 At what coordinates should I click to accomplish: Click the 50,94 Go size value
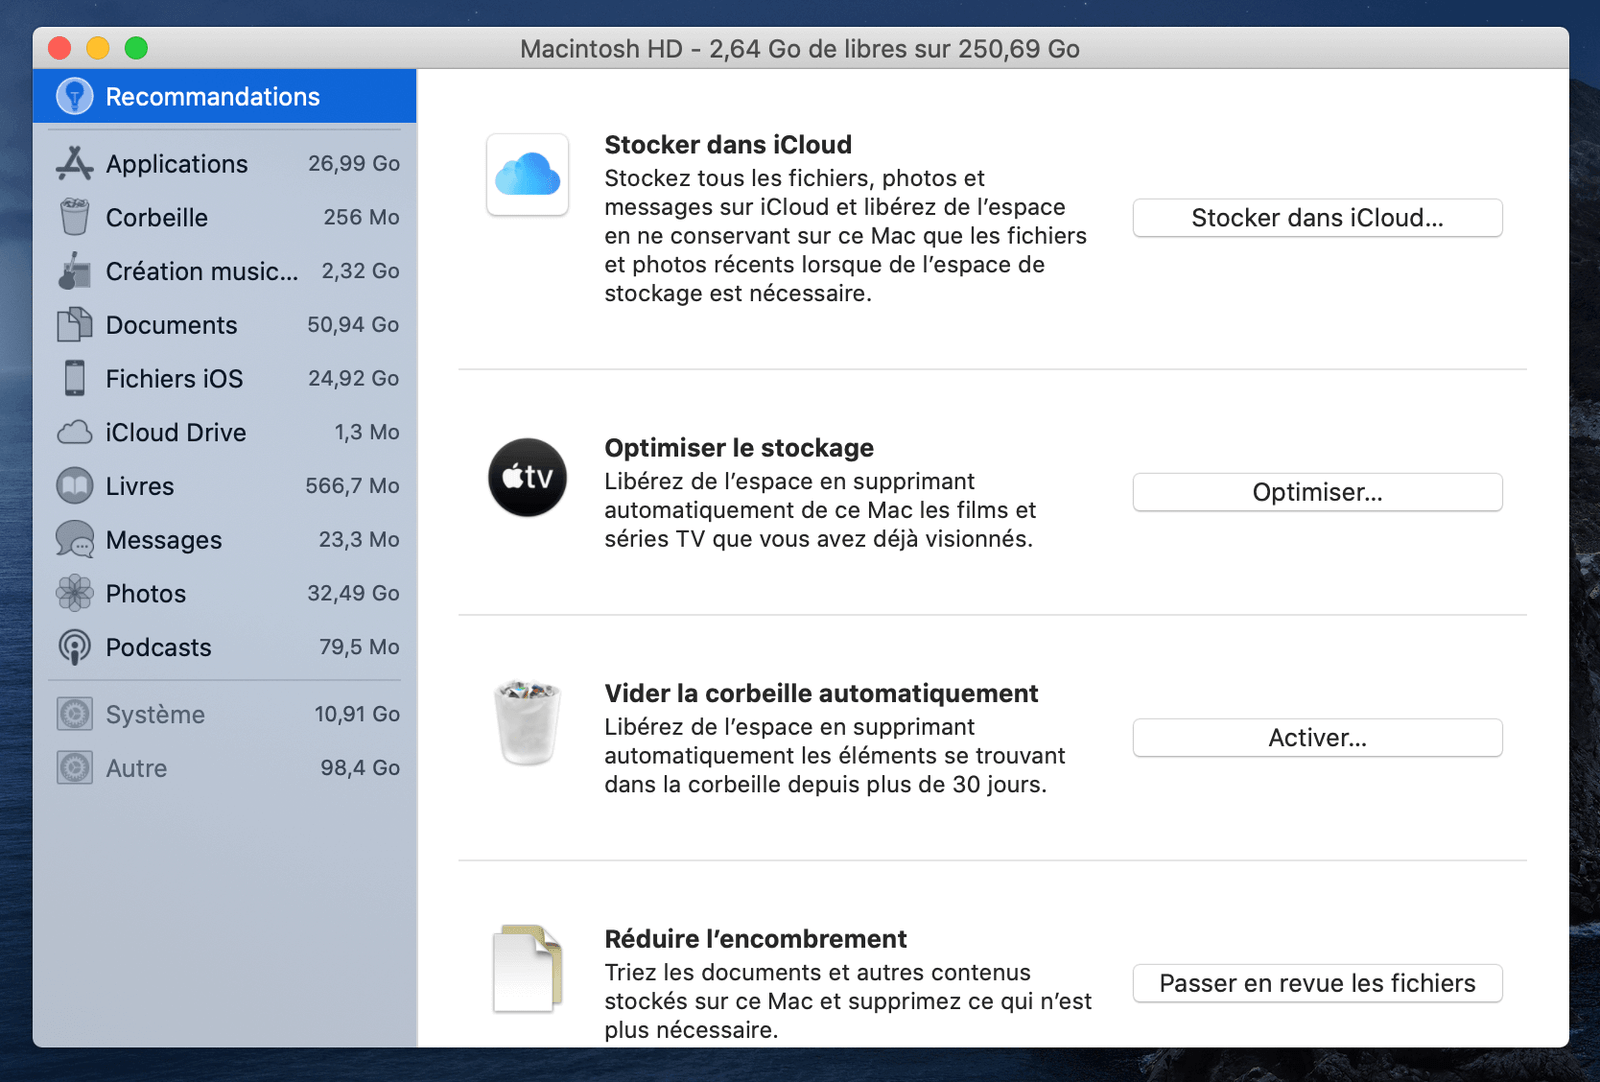click(x=353, y=324)
